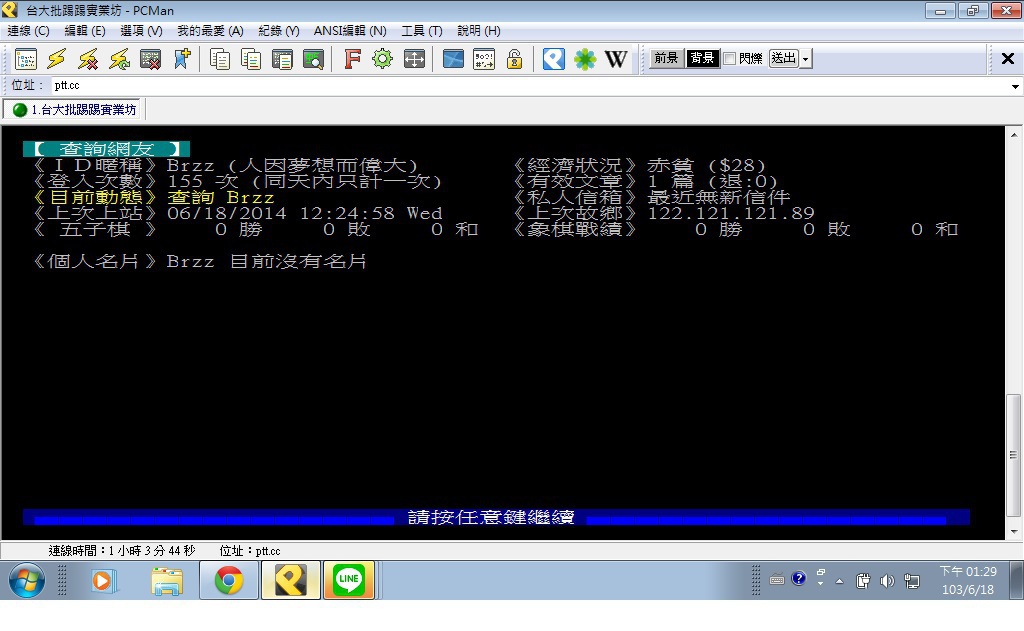The height and width of the screenshot is (631, 1024).
Task: Open the 工具 (T) menu
Action: tap(422, 31)
